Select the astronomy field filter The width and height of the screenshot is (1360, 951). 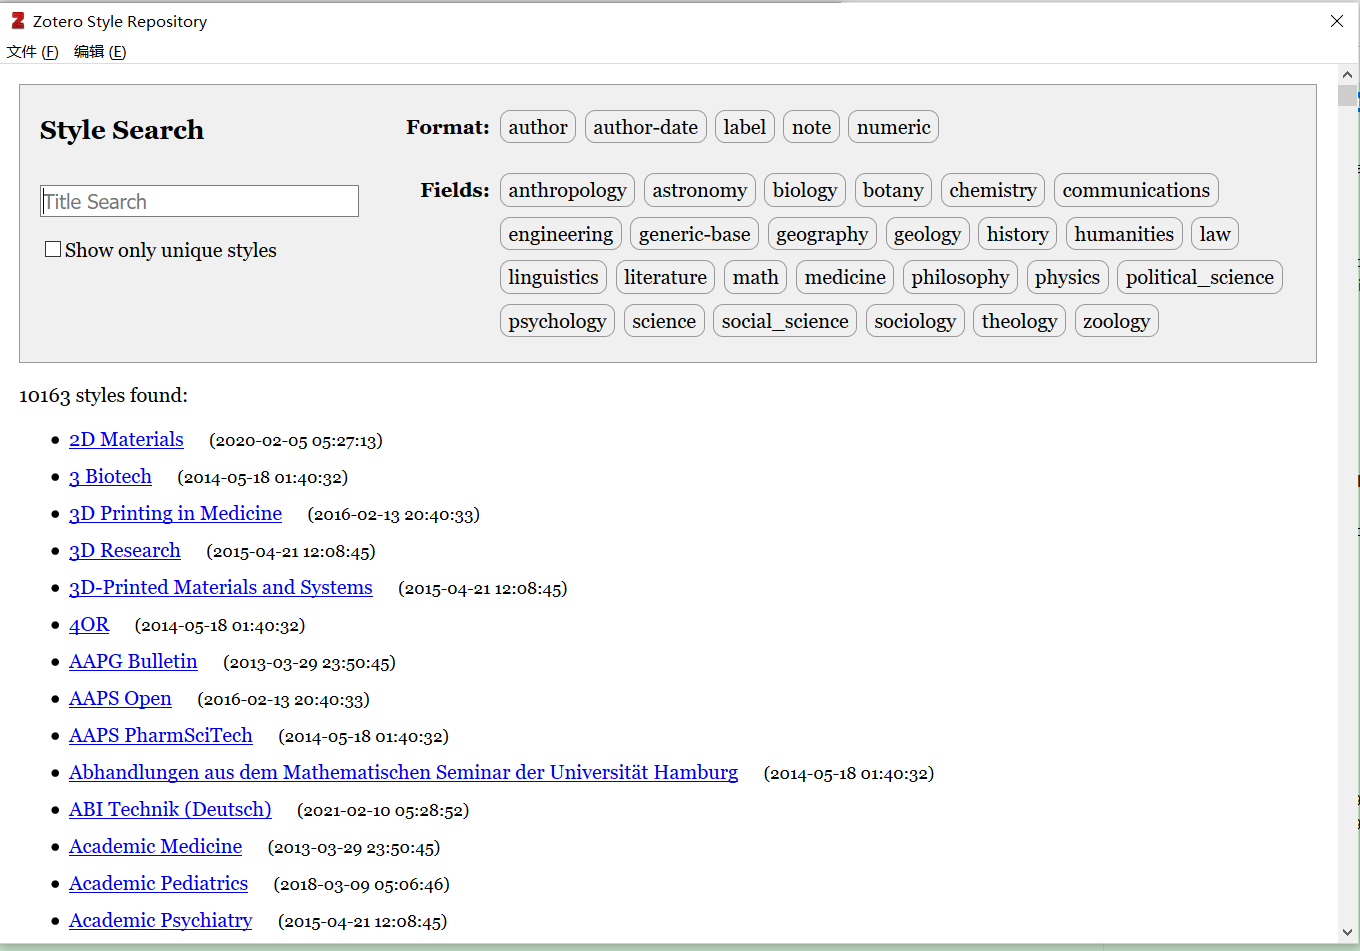point(699,190)
